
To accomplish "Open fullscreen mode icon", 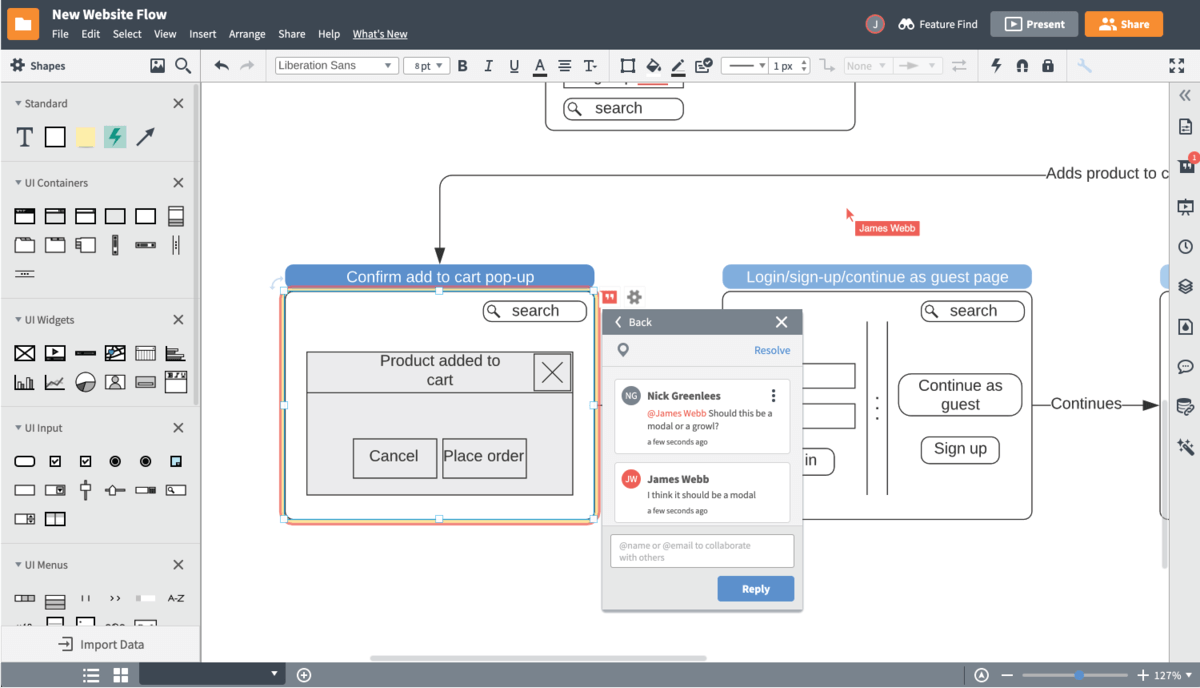I will click(1177, 66).
